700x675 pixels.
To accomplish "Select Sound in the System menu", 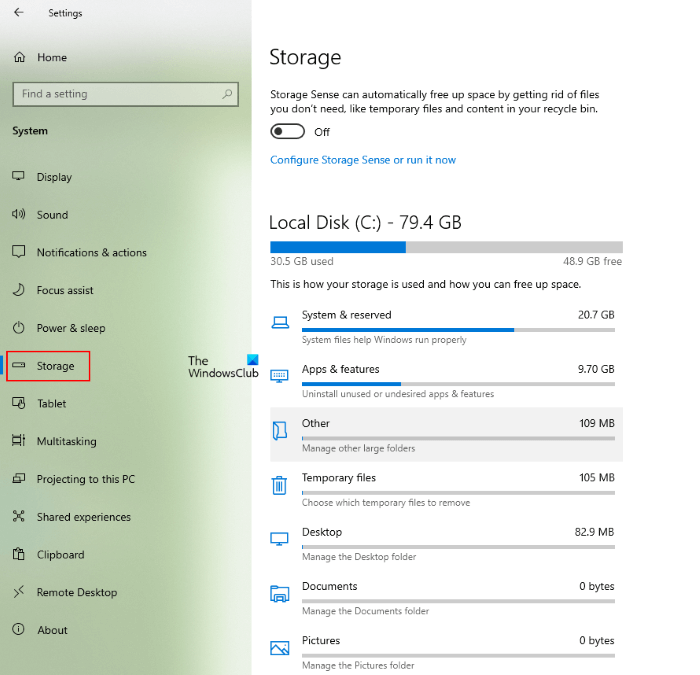I will tap(52, 215).
